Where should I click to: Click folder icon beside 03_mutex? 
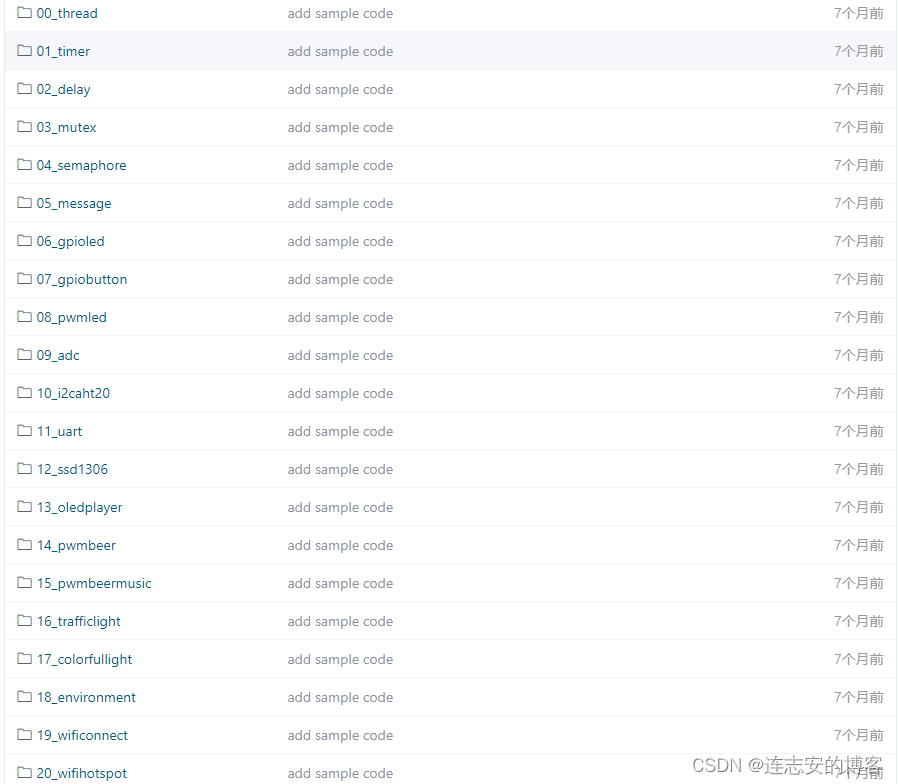click(24, 127)
